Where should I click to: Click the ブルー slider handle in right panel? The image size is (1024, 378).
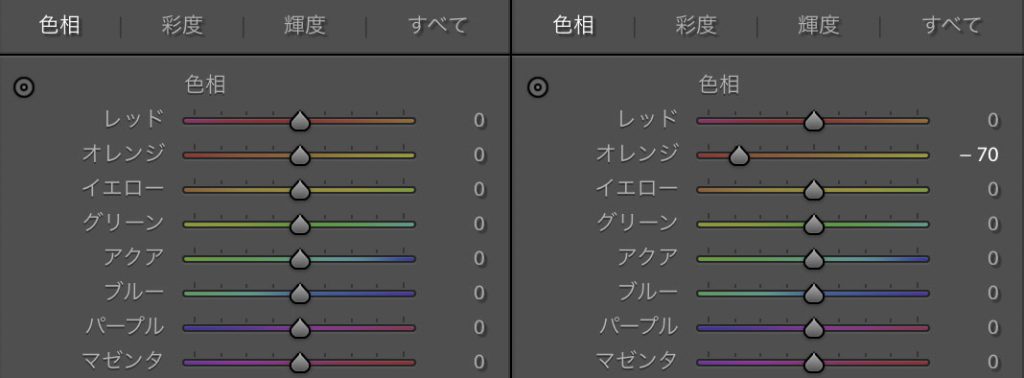(x=814, y=294)
